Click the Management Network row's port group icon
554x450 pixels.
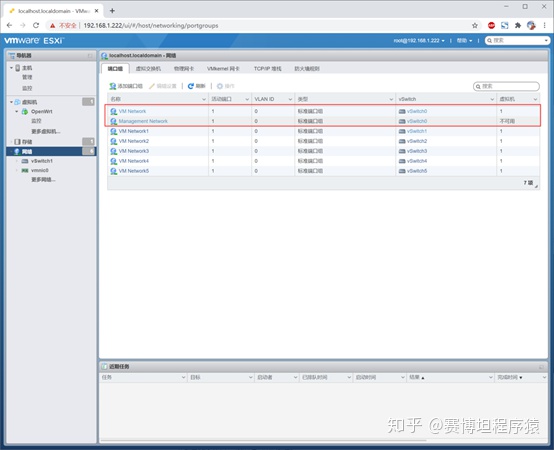(113, 121)
